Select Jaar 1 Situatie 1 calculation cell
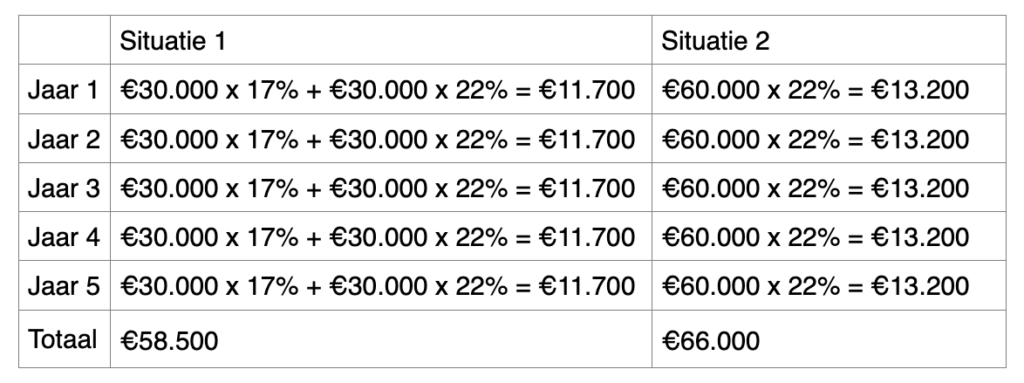 pyautogui.click(x=381, y=89)
